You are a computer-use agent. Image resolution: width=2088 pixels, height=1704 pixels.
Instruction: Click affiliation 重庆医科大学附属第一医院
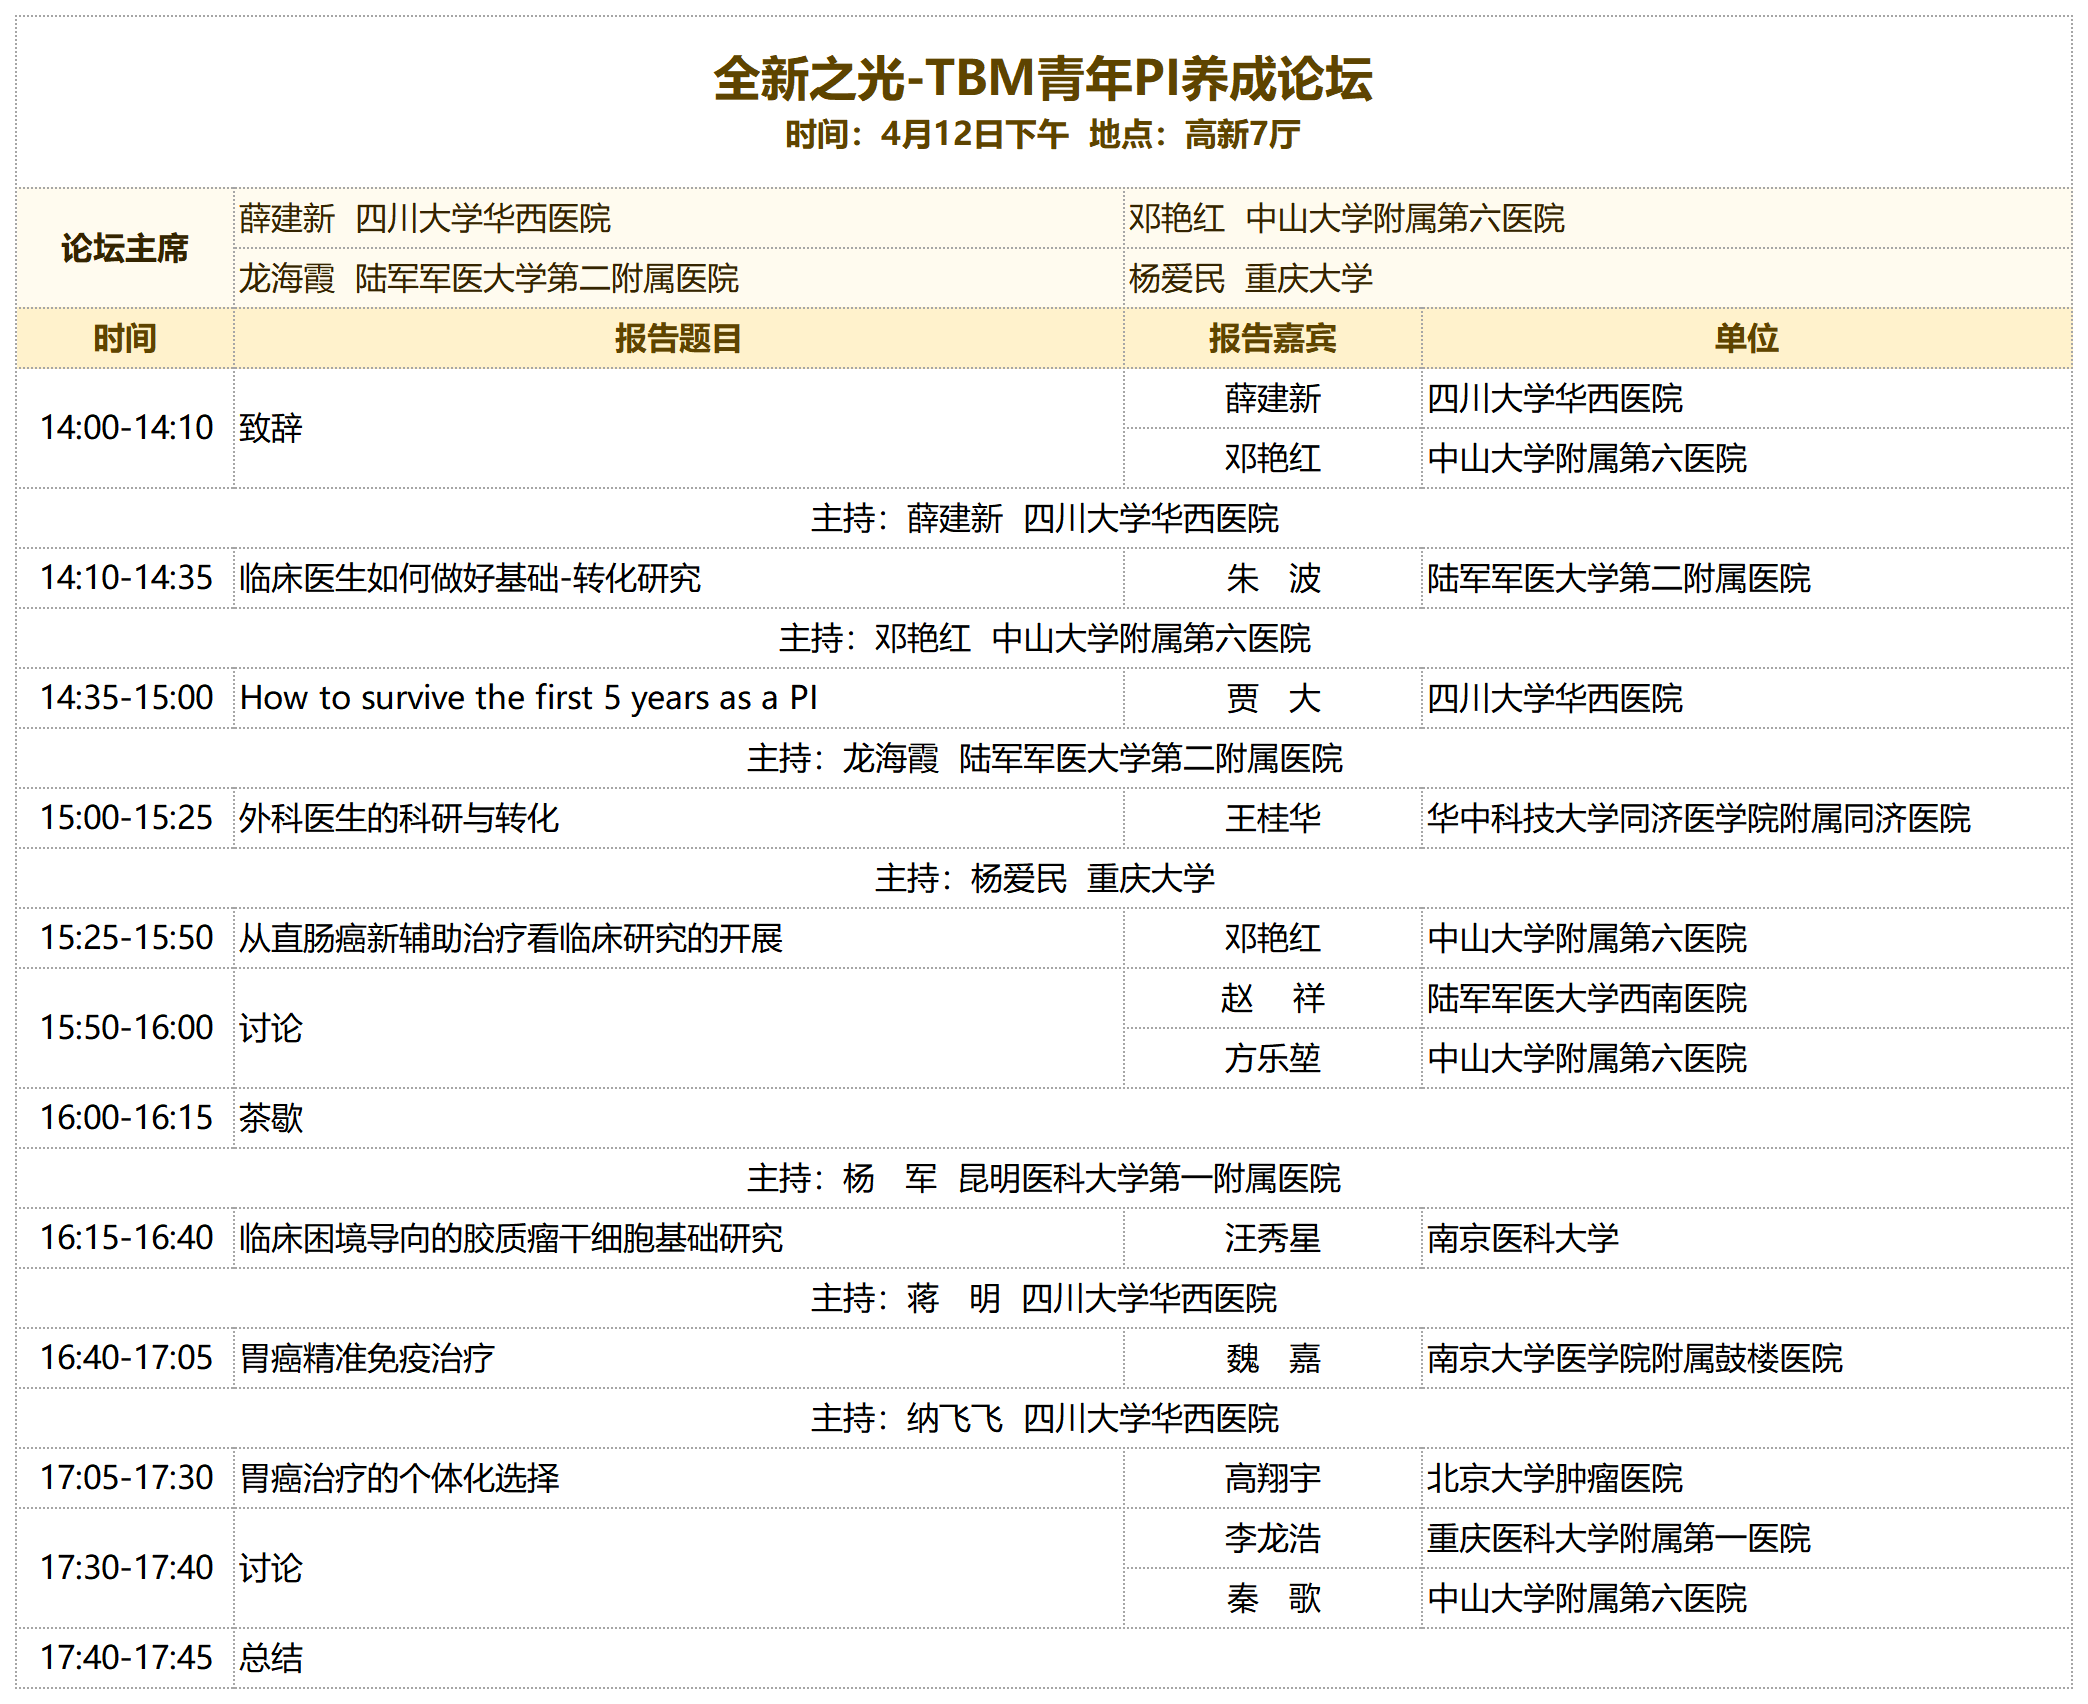pyautogui.click(x=1619, y=1538)
